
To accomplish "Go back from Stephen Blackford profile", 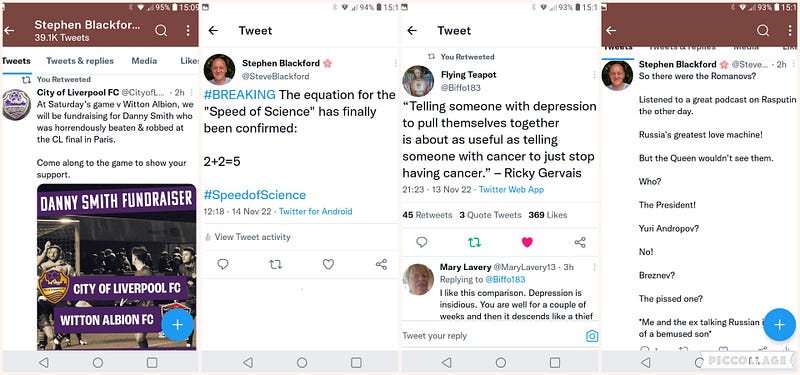I will [x=9, y=31].
